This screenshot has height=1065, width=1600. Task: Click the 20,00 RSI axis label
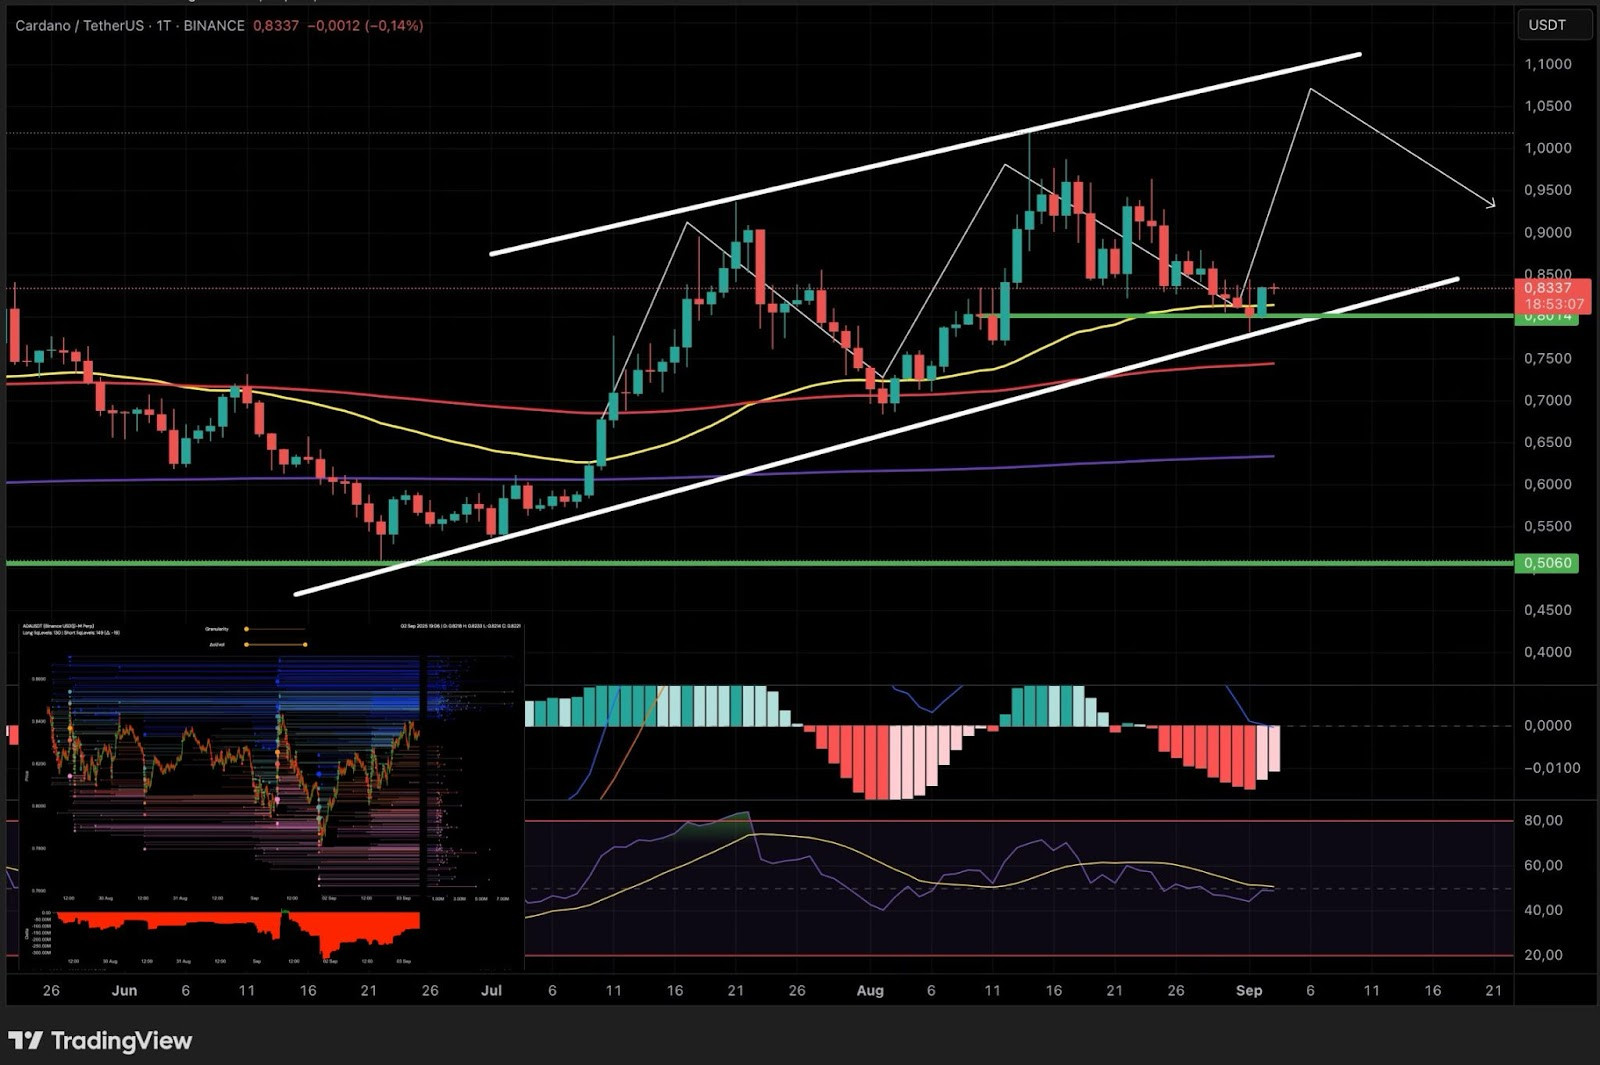coord(1543,955)
